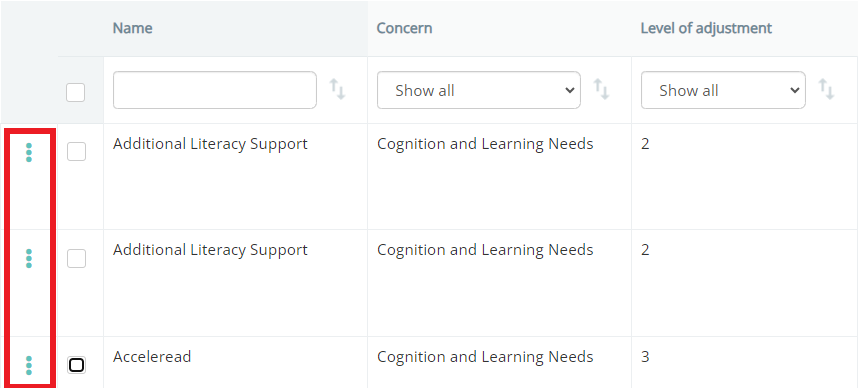Open the Acceleread intervention name
The width and height of the screenshot is (858, 388).
152,357
